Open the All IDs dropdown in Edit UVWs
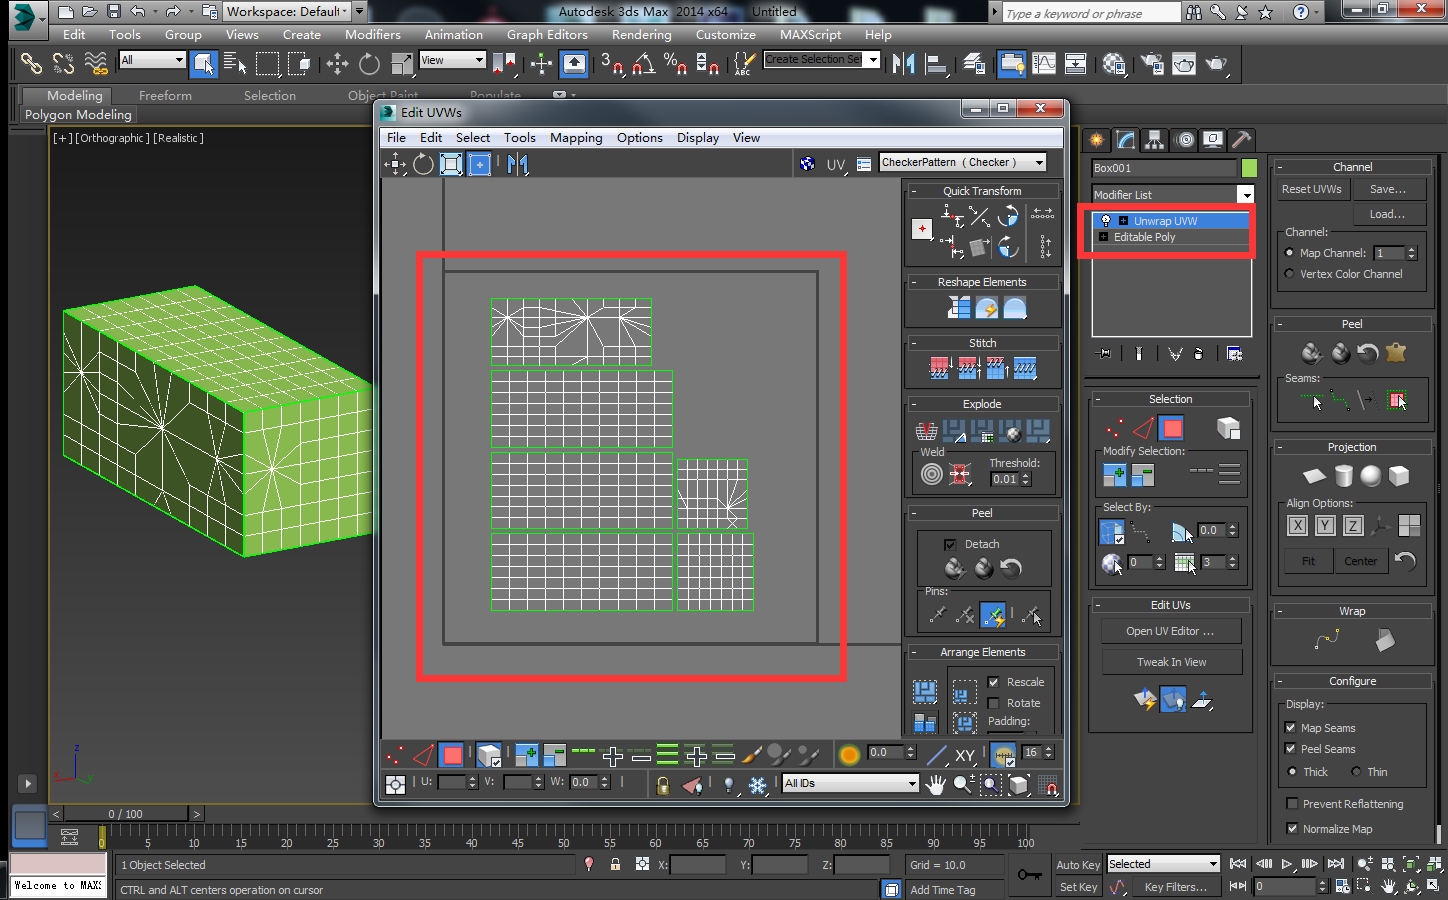Viewport: 1448px width, 900px height. click(850, 783)
